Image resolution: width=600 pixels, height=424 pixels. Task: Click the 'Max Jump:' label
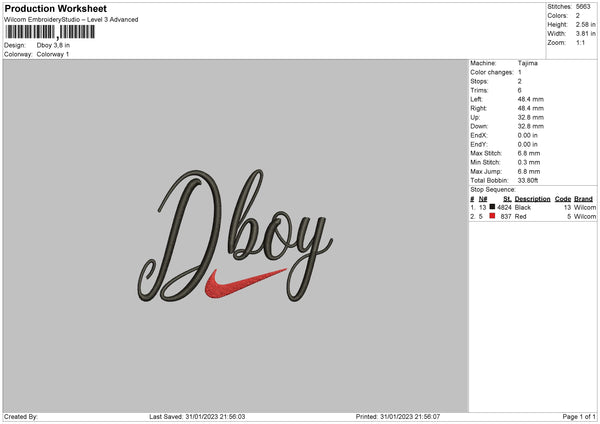coord(486,171)
